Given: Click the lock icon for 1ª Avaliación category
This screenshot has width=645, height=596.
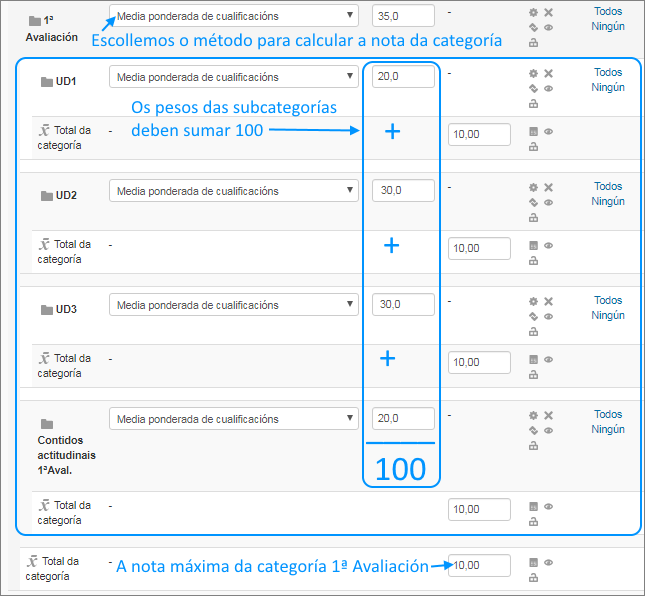Looking at the screenshot, I should click(533, 42).
